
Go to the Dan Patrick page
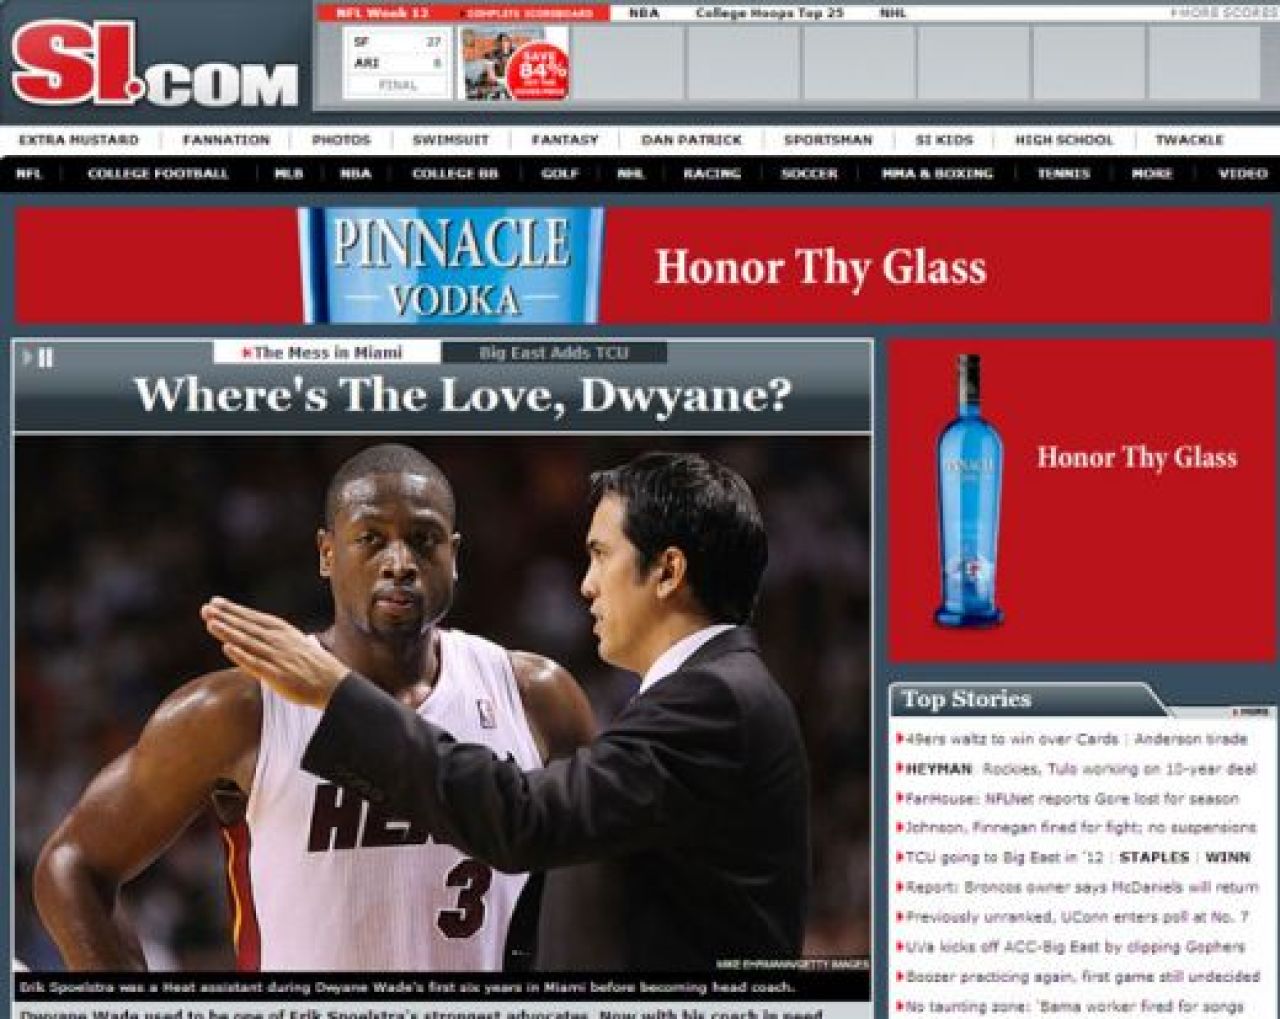691,140
